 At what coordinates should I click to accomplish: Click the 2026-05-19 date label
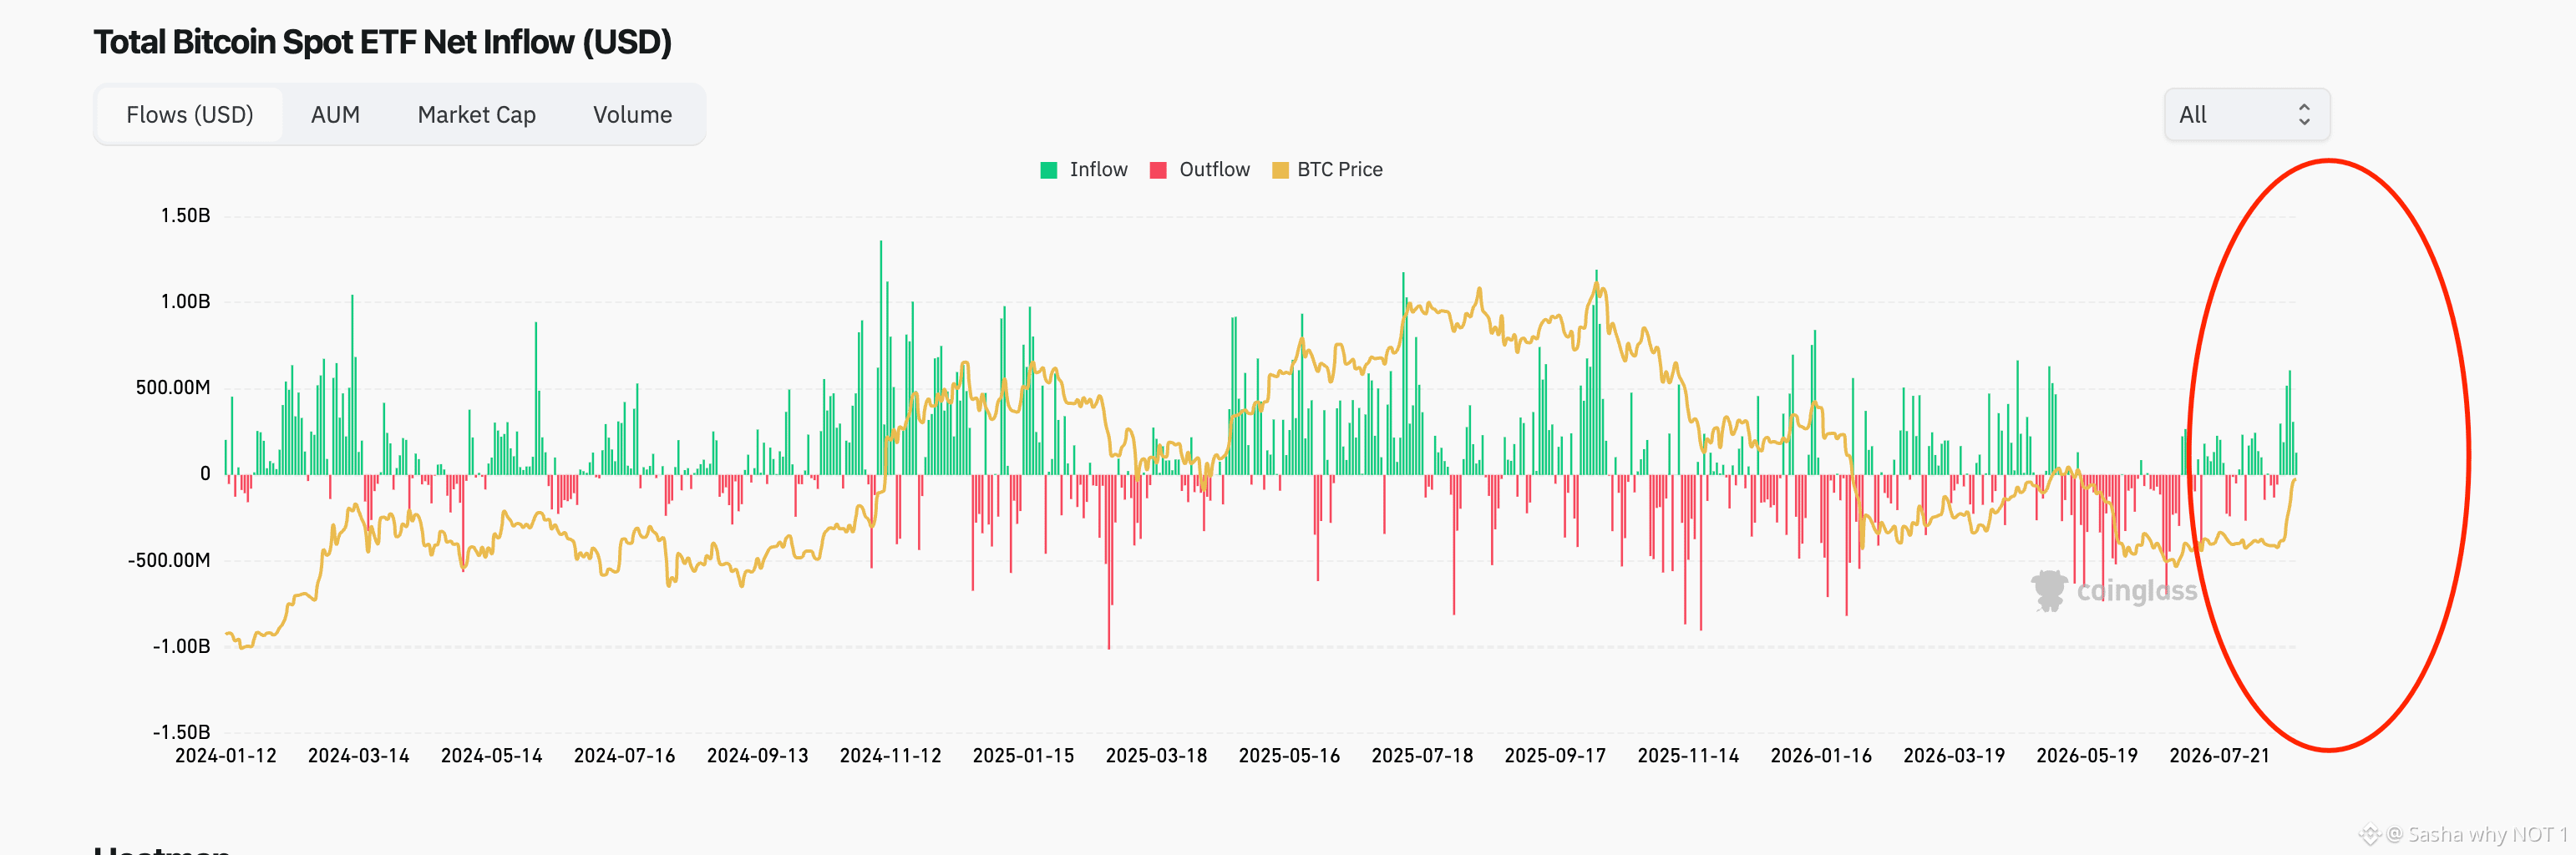[2088, 756]
